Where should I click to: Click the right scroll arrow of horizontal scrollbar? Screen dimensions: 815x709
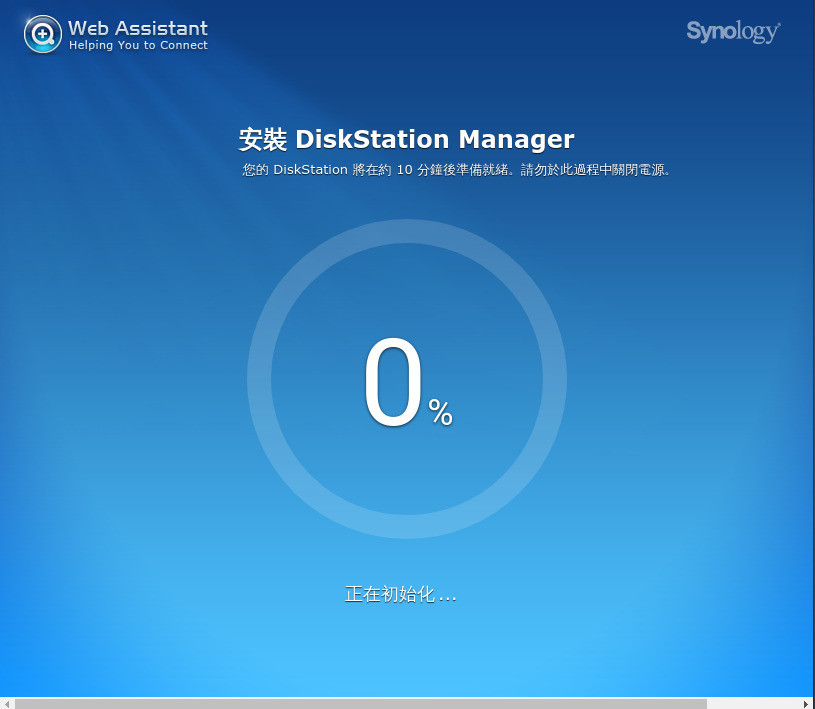(807, 704)
